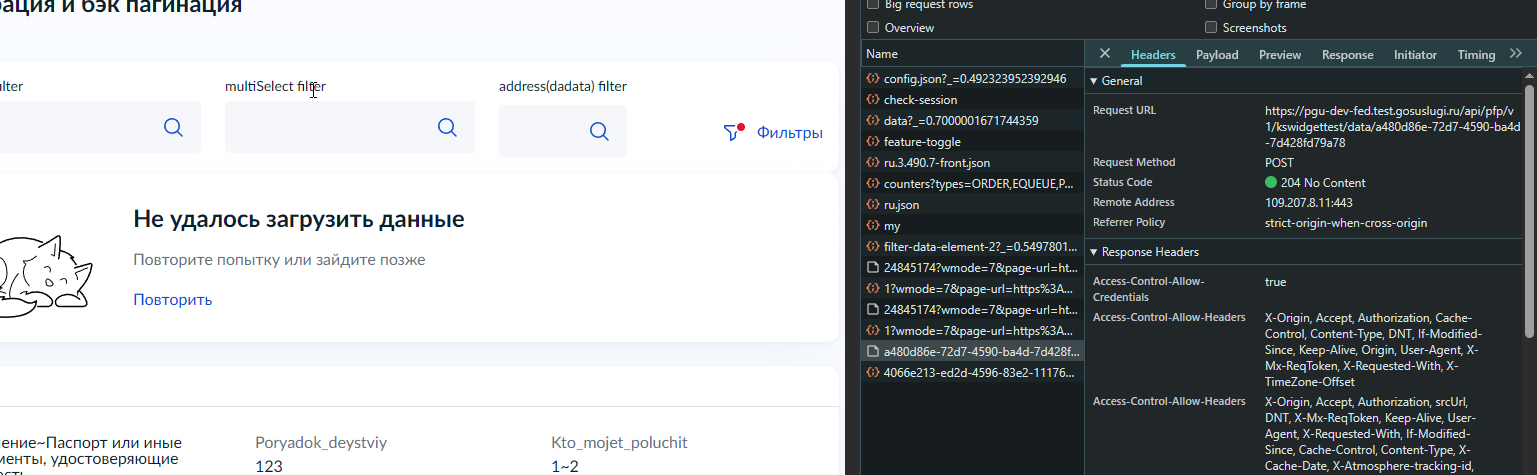This screenshot has height=475, width=1537.
Task: Select the 4066e213-ed2d-4596 request row
Action: (x=972, y=372)
